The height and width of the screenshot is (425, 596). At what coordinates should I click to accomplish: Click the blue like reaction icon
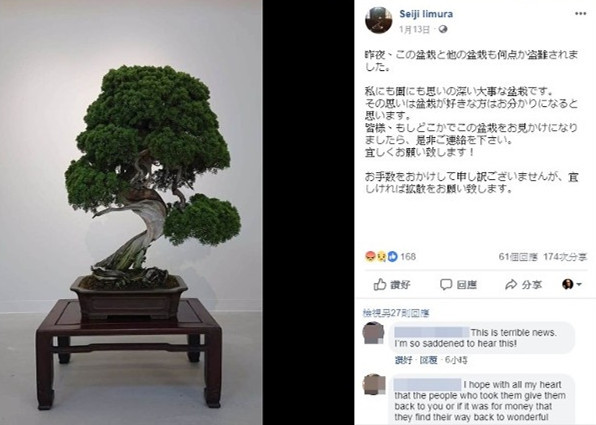(x=392, y=257)
